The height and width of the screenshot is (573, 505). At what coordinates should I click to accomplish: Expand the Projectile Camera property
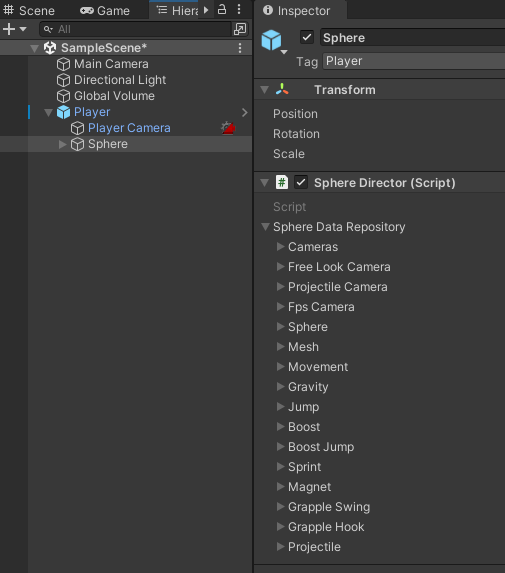point(280,287)
